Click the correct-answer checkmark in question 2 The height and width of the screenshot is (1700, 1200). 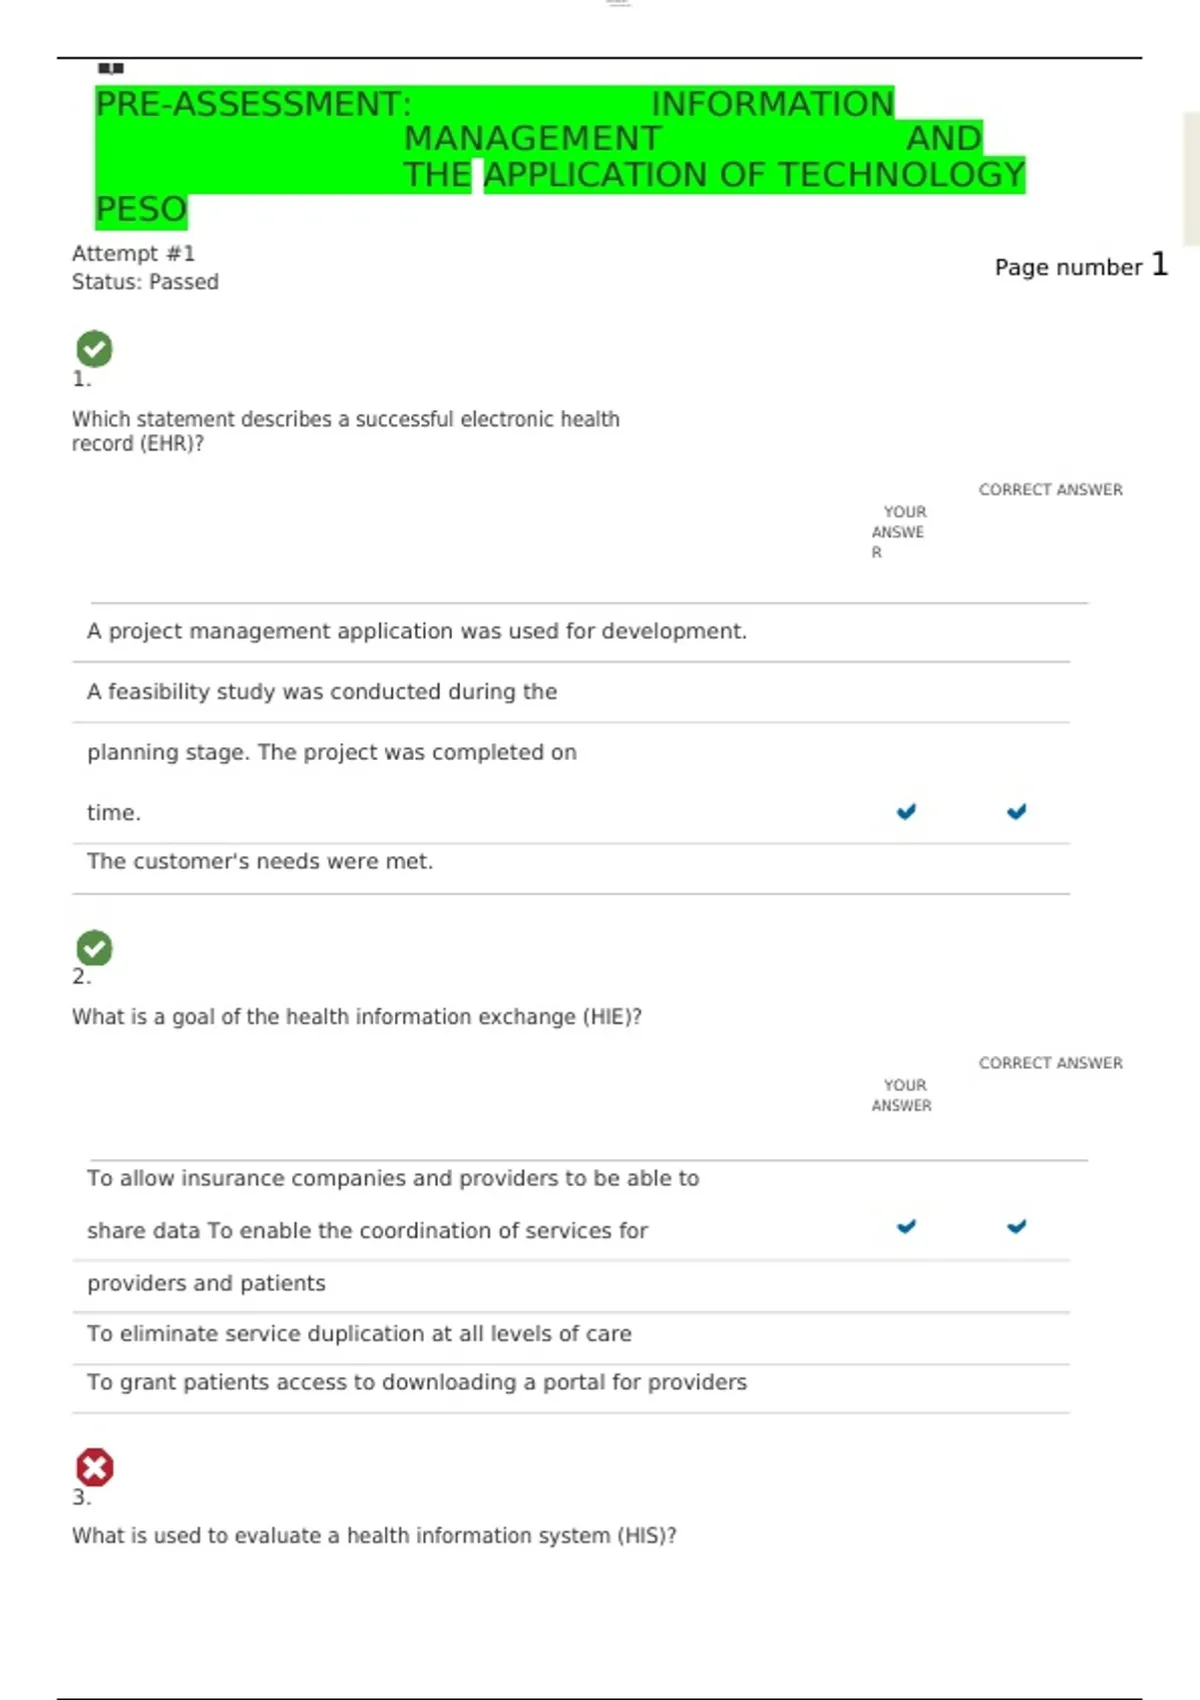pos(1016,1226)
